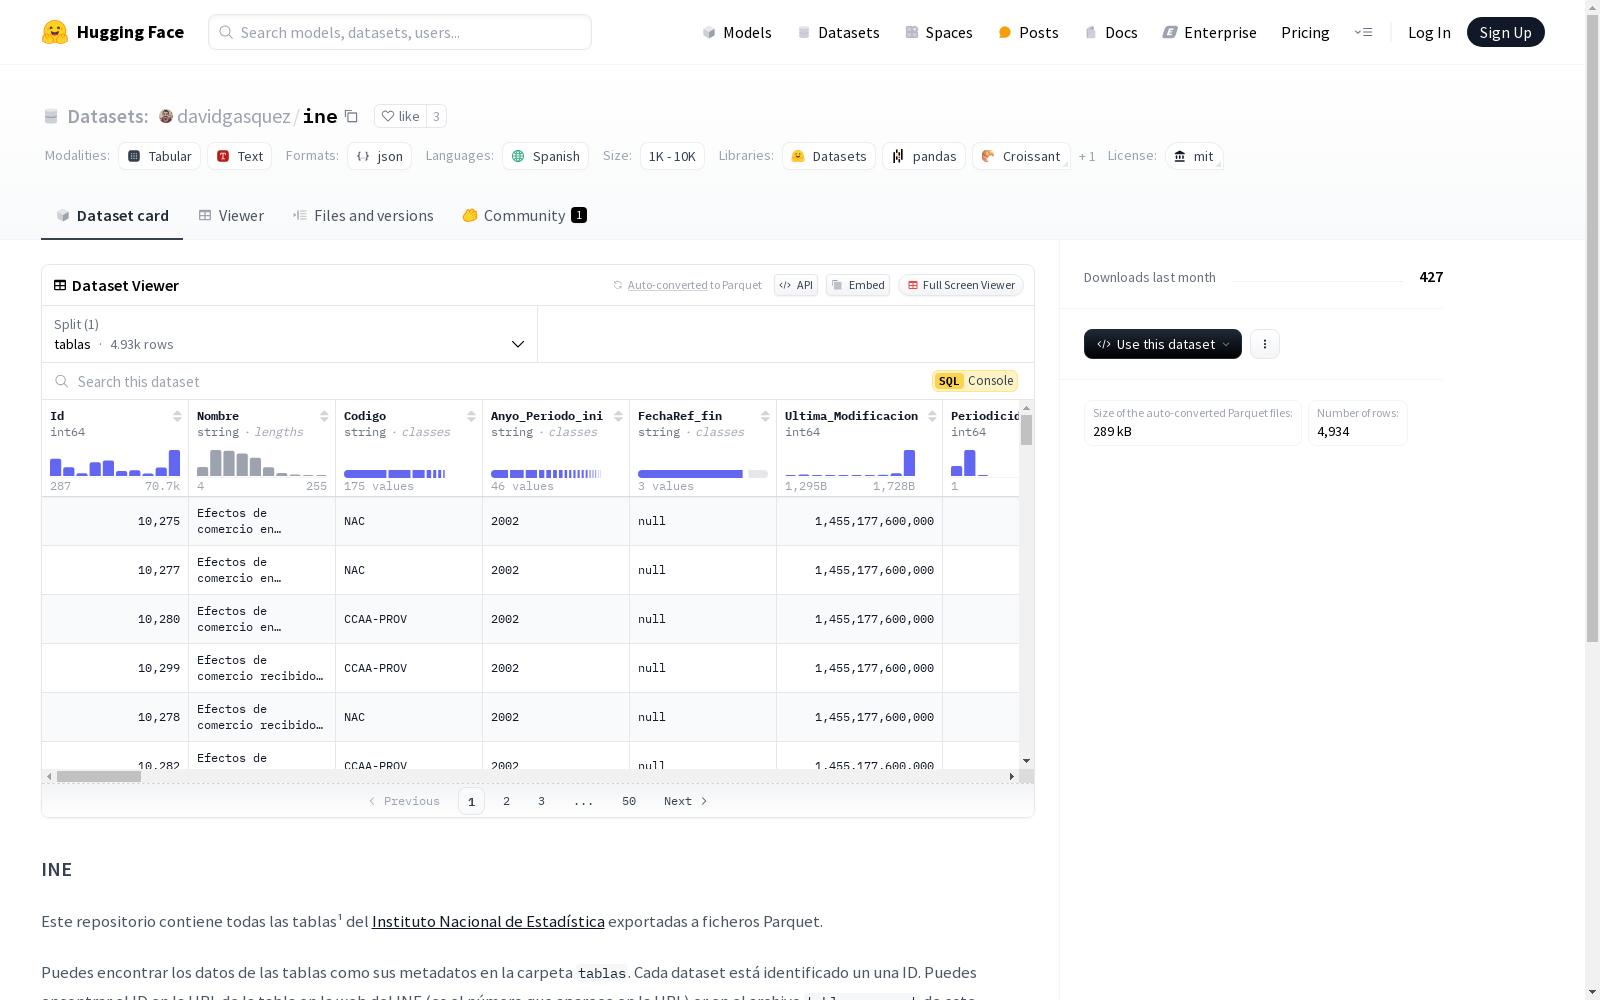Screen dimensions: 1600x1000
Task: Select the Datasets library tag
Action: pos(829,156)
